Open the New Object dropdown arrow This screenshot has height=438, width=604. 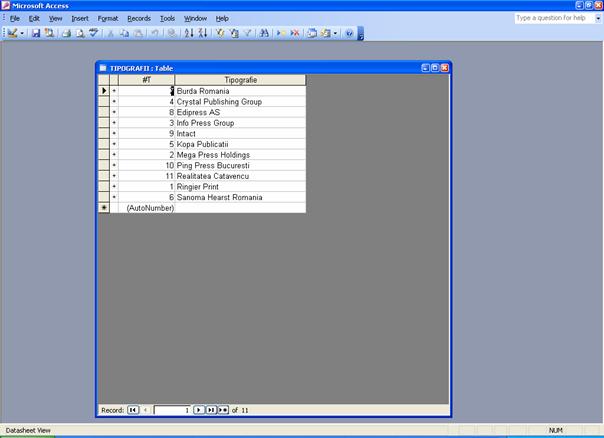[x=336, y=33]
